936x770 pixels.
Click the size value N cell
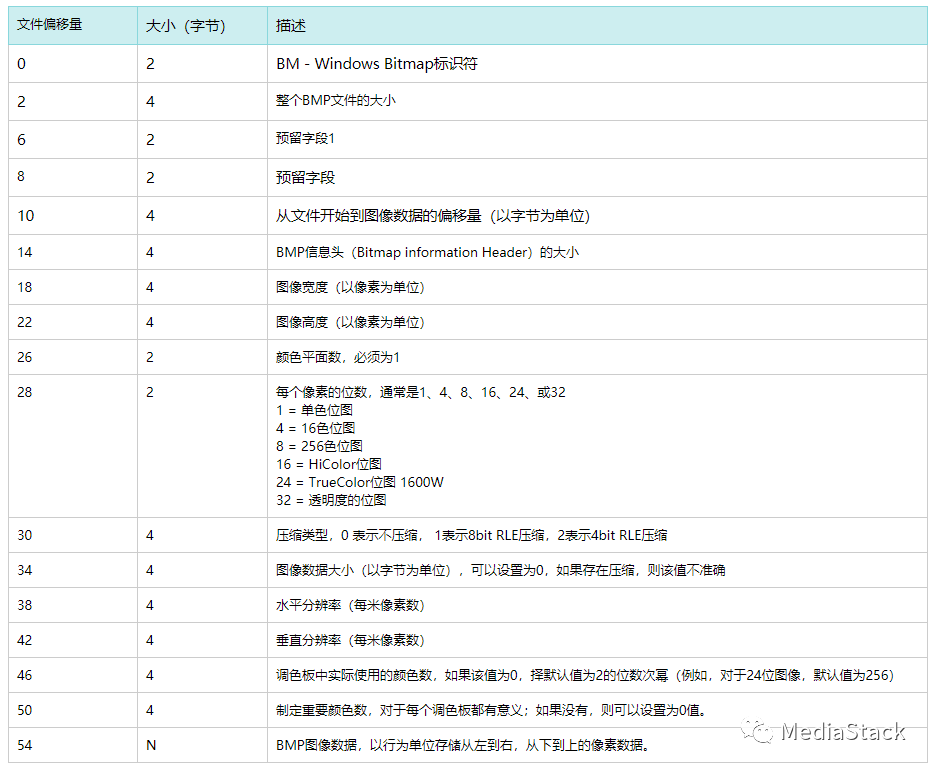[151, 745]
